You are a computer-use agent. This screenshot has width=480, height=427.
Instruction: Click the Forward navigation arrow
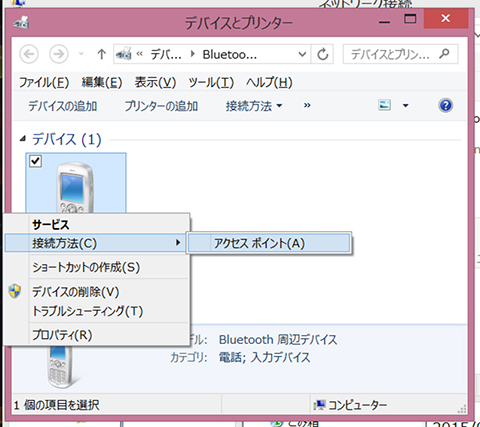[59, 54]
